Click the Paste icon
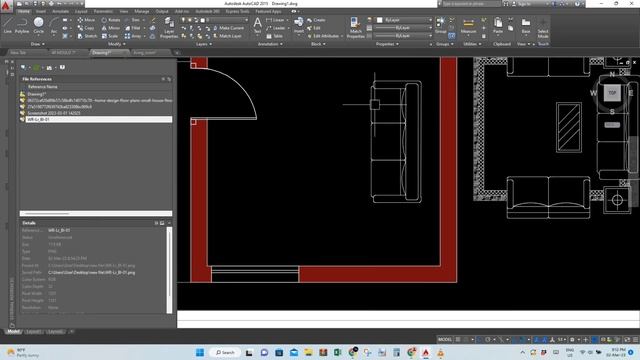This screenshot has height=360, width=640. pos(498,25)
